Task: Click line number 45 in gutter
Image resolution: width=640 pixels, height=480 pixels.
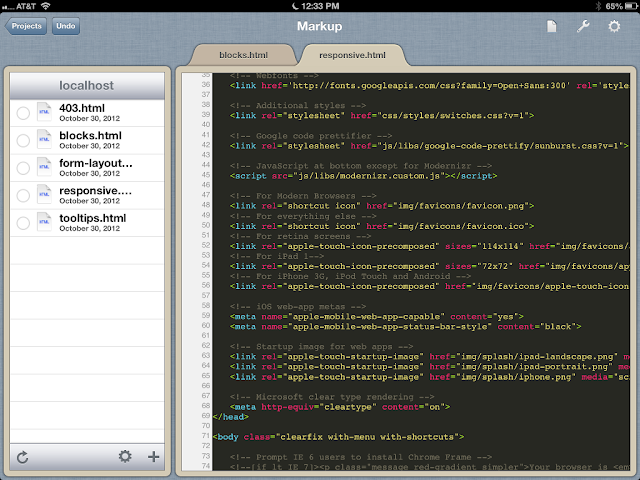Action: (x=206, y=175)
